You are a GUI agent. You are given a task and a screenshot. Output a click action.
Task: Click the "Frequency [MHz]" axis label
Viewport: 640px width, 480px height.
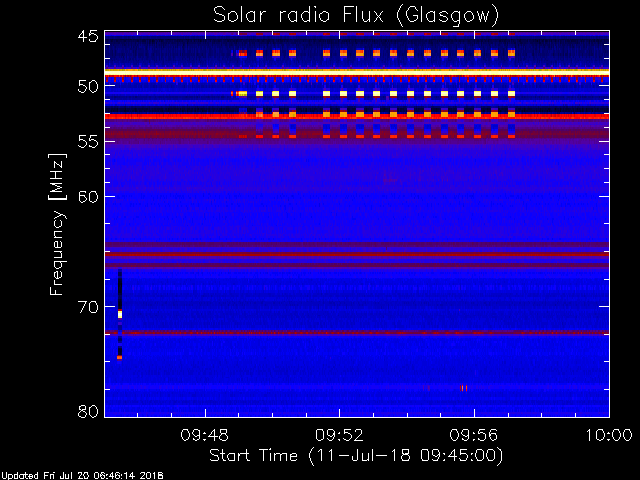click(57, 224)
